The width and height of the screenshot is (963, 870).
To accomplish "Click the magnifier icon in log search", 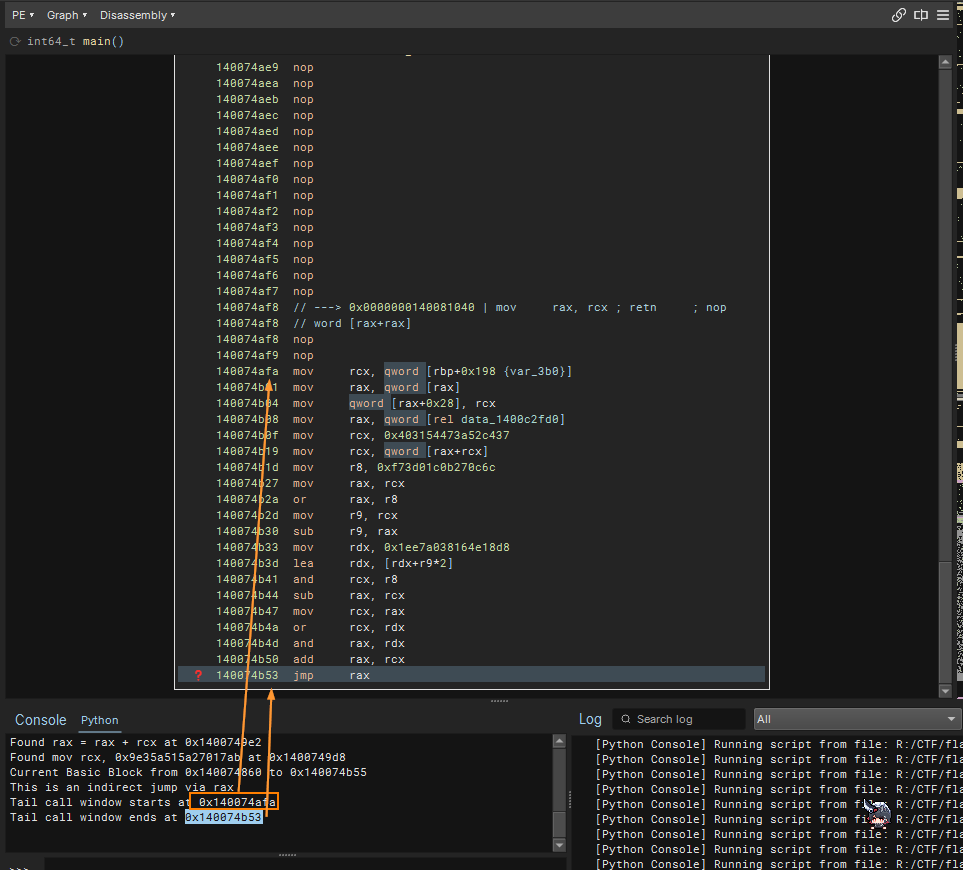I will coord(625,719).
